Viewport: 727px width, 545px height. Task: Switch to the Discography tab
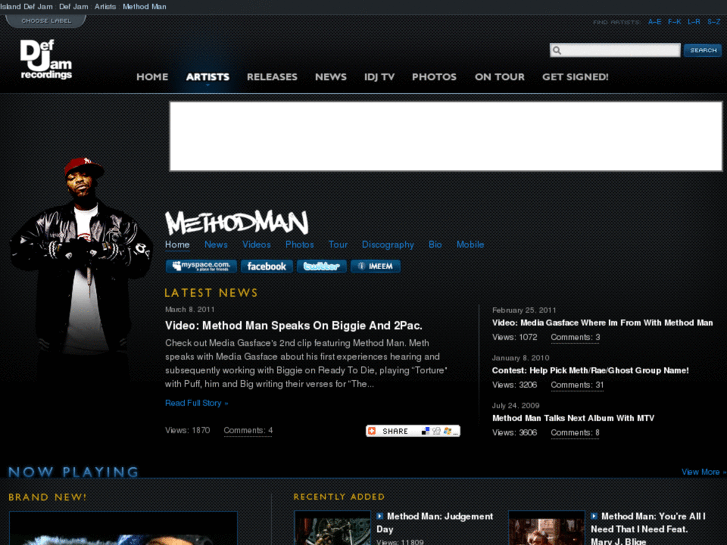tap(388, 244)
